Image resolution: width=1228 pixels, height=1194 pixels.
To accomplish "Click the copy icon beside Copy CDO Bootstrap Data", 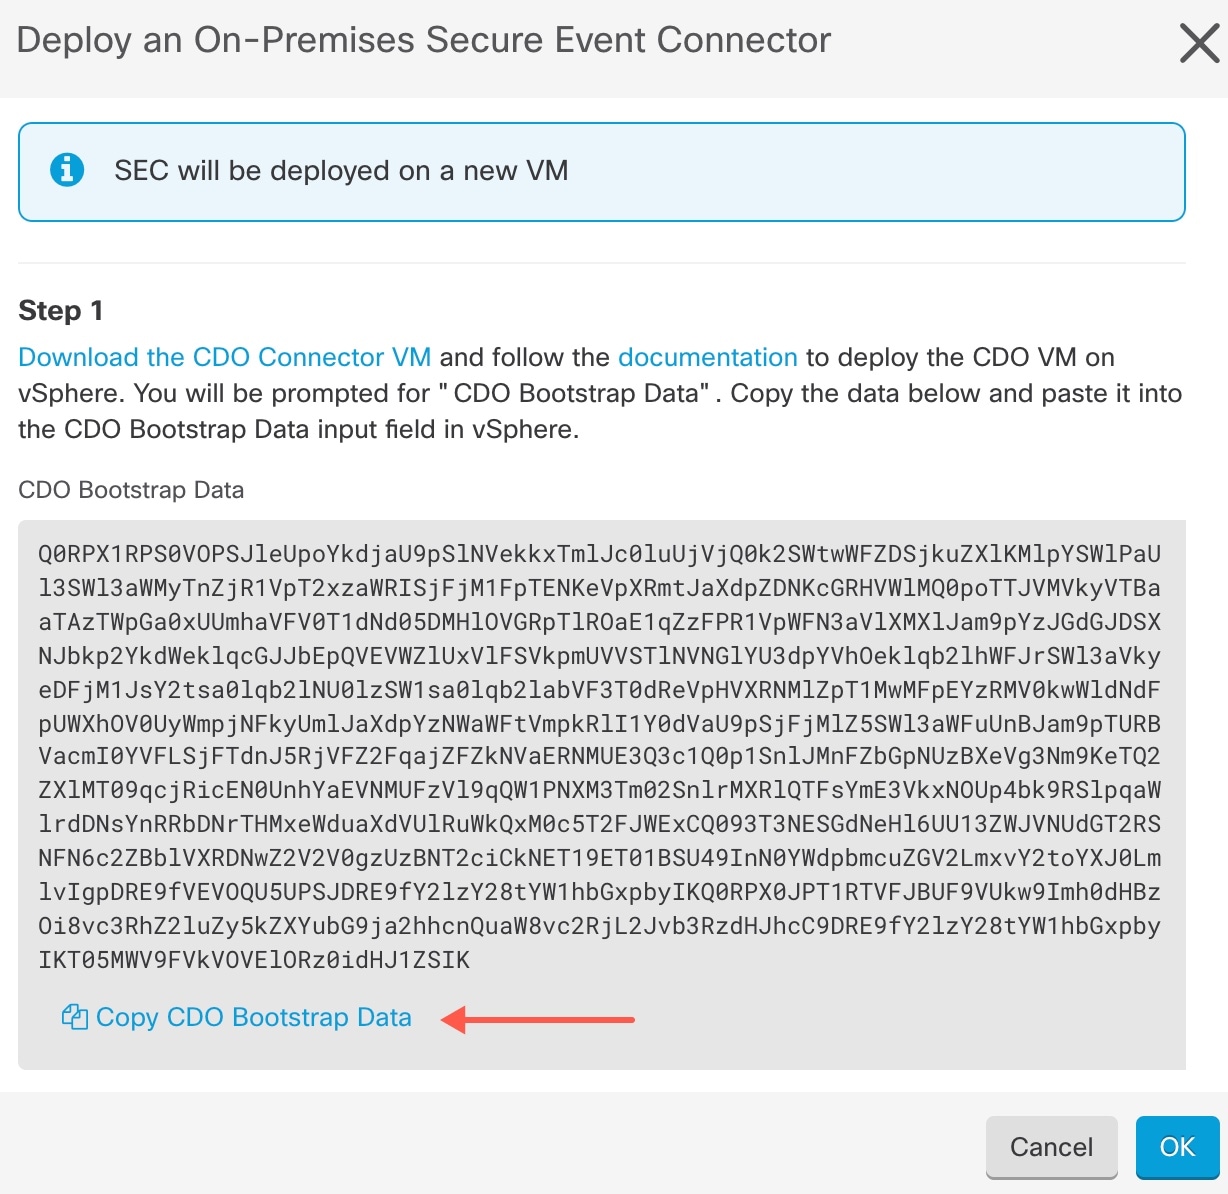I will 73,1016.
